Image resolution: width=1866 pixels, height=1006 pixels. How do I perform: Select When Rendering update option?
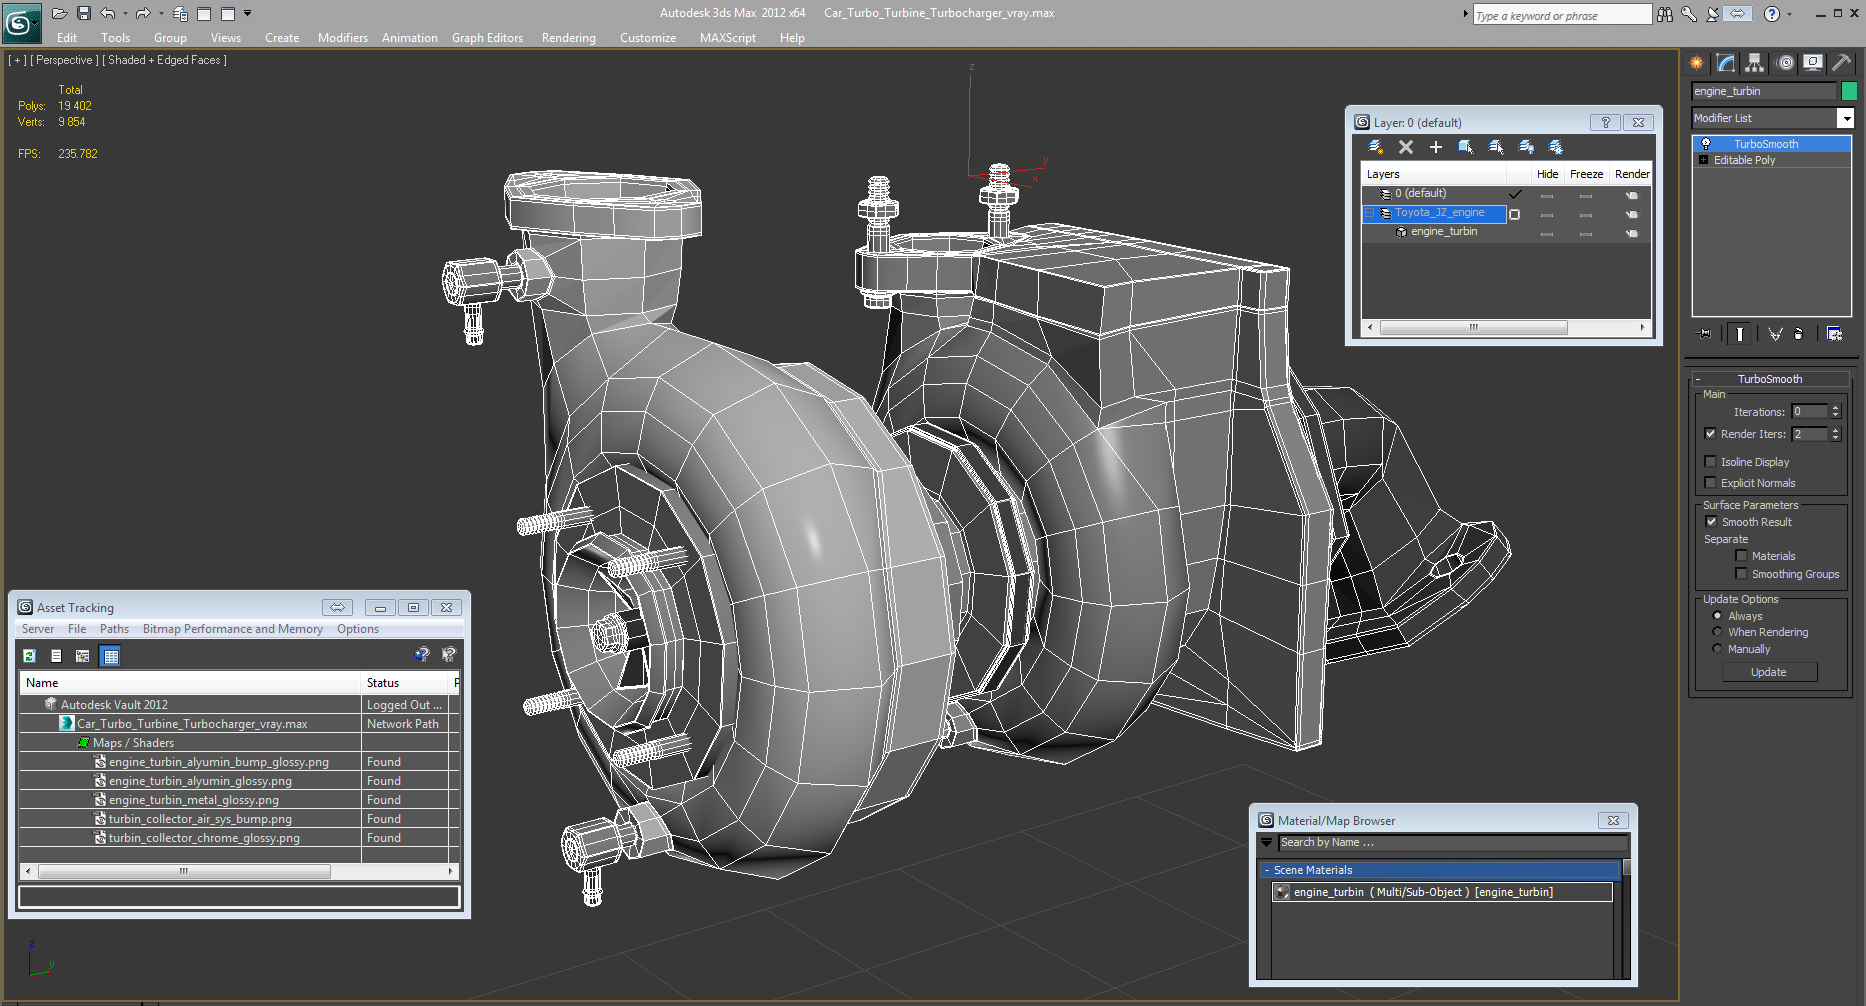[1717, 632]
